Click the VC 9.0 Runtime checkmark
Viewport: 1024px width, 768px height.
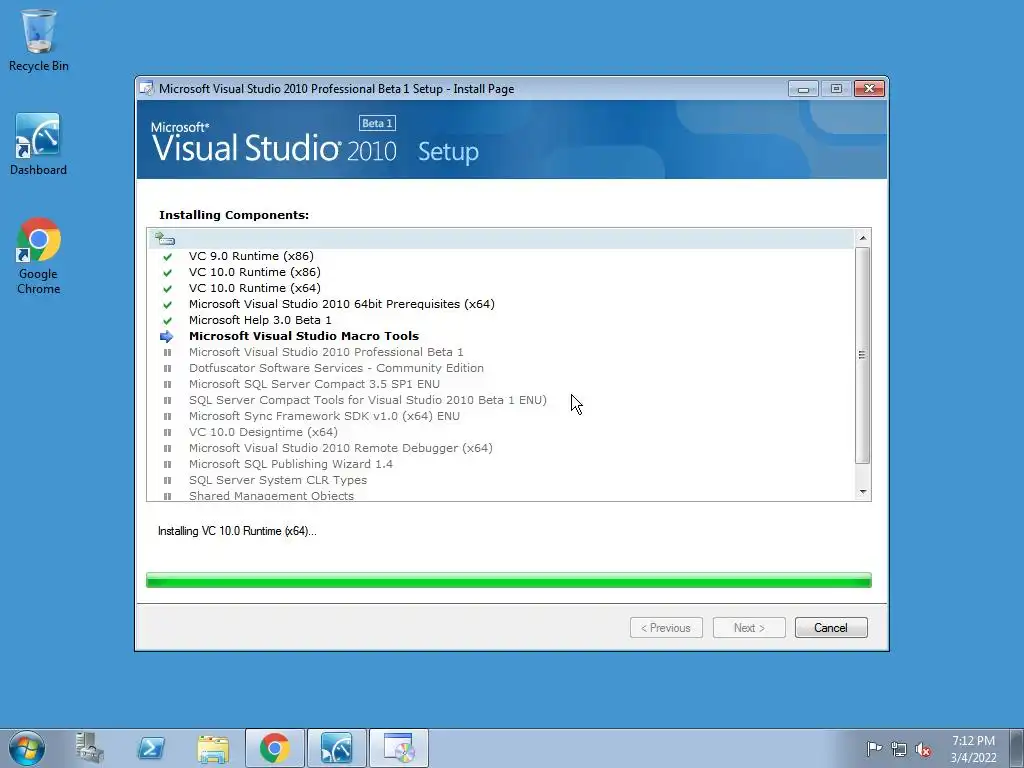167,257
